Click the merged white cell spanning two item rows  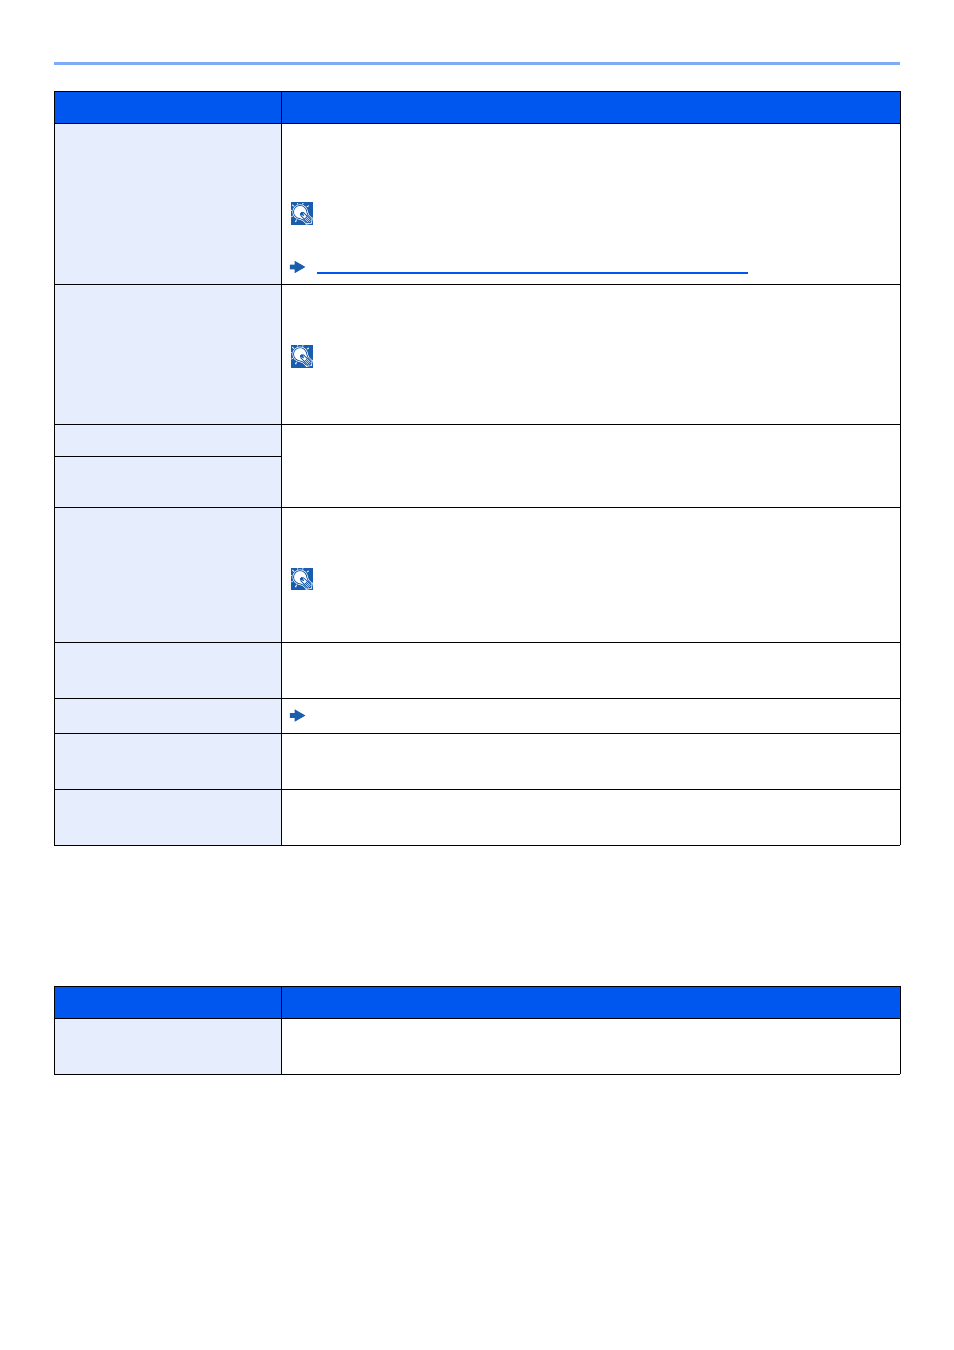(591, 466)
